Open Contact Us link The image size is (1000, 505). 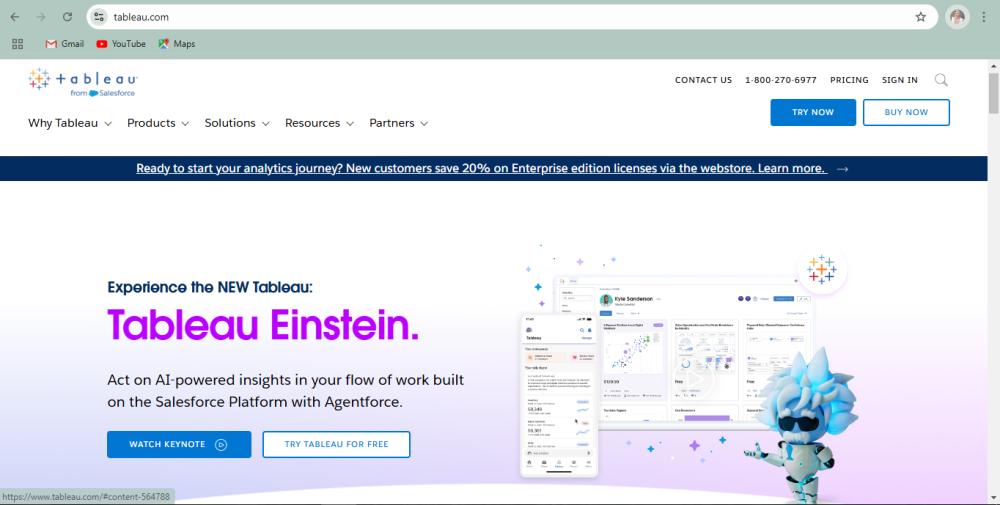click(703, 80)
